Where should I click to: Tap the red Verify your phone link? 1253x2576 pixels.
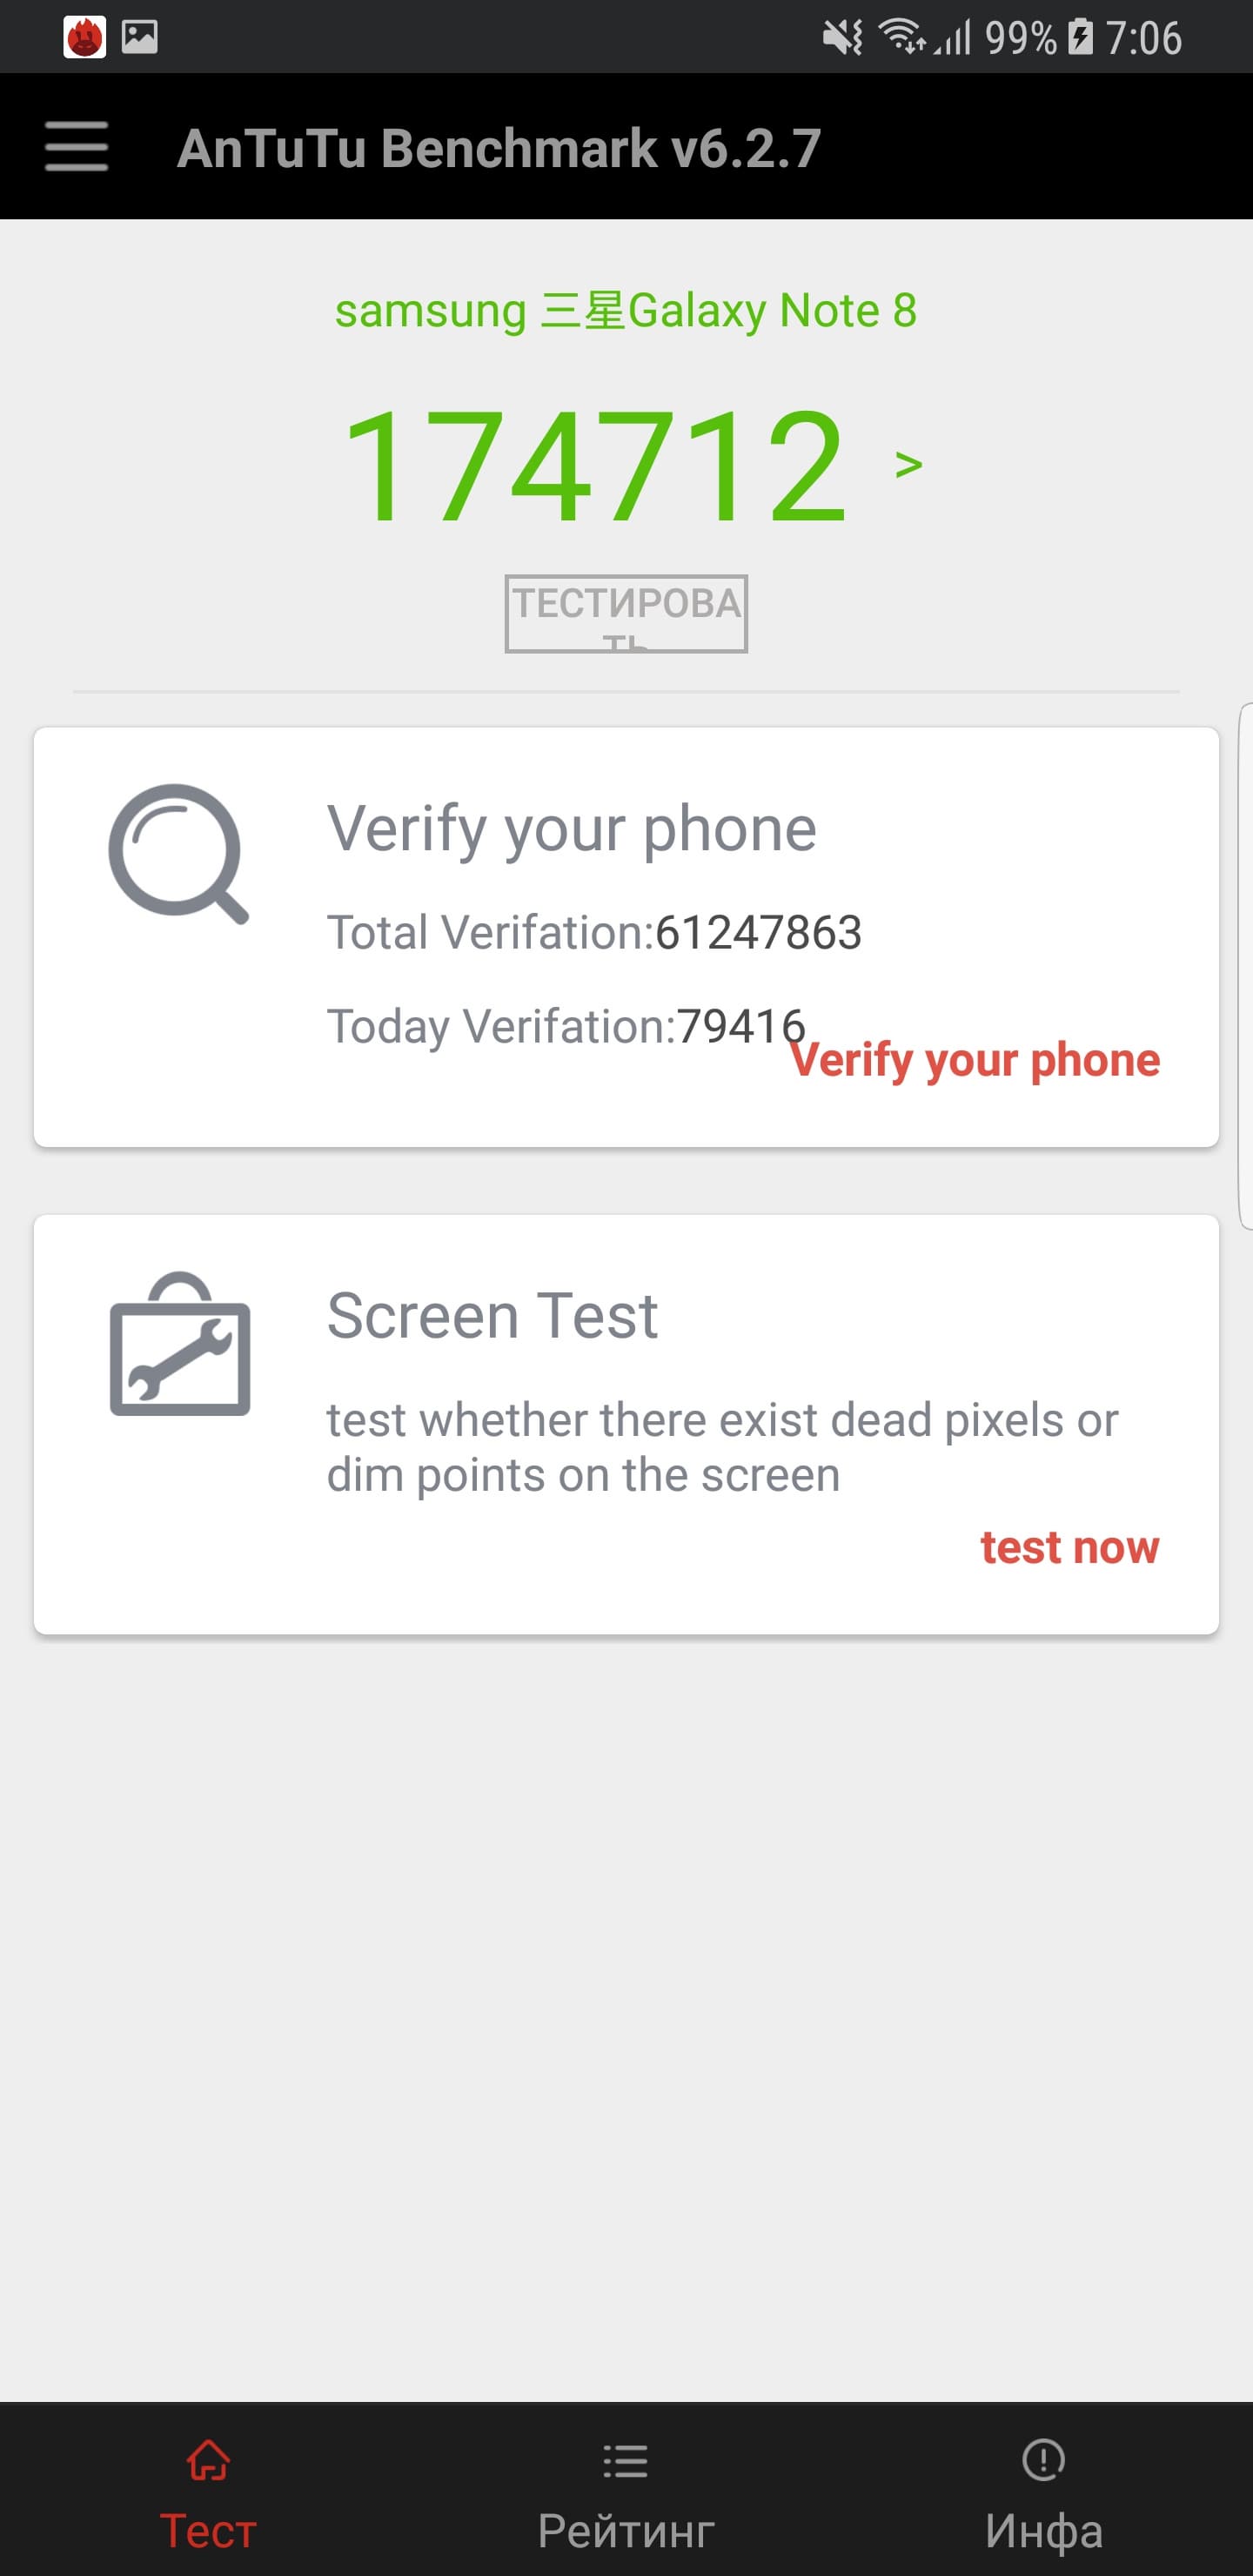[x=975, y=1060]
